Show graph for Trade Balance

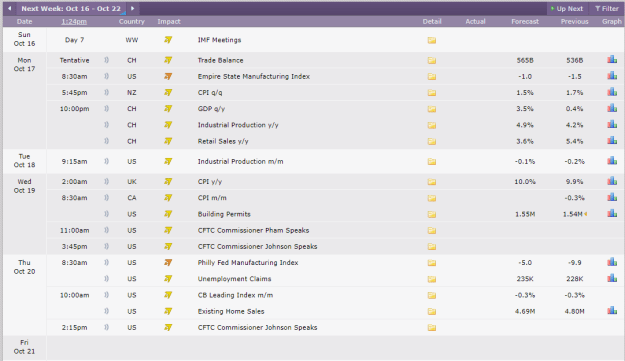(612, 60)
